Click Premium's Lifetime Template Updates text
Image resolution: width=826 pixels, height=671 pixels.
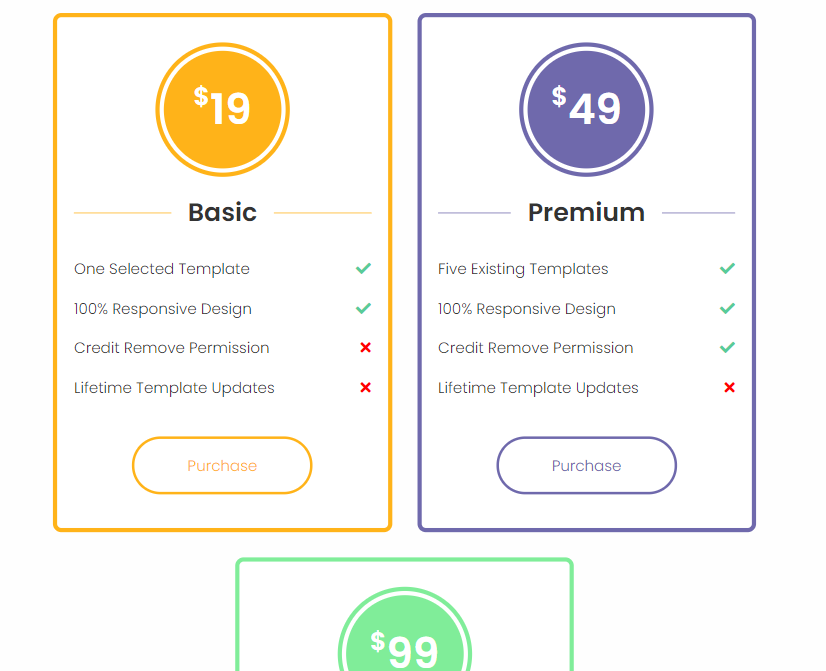(538, 388)
